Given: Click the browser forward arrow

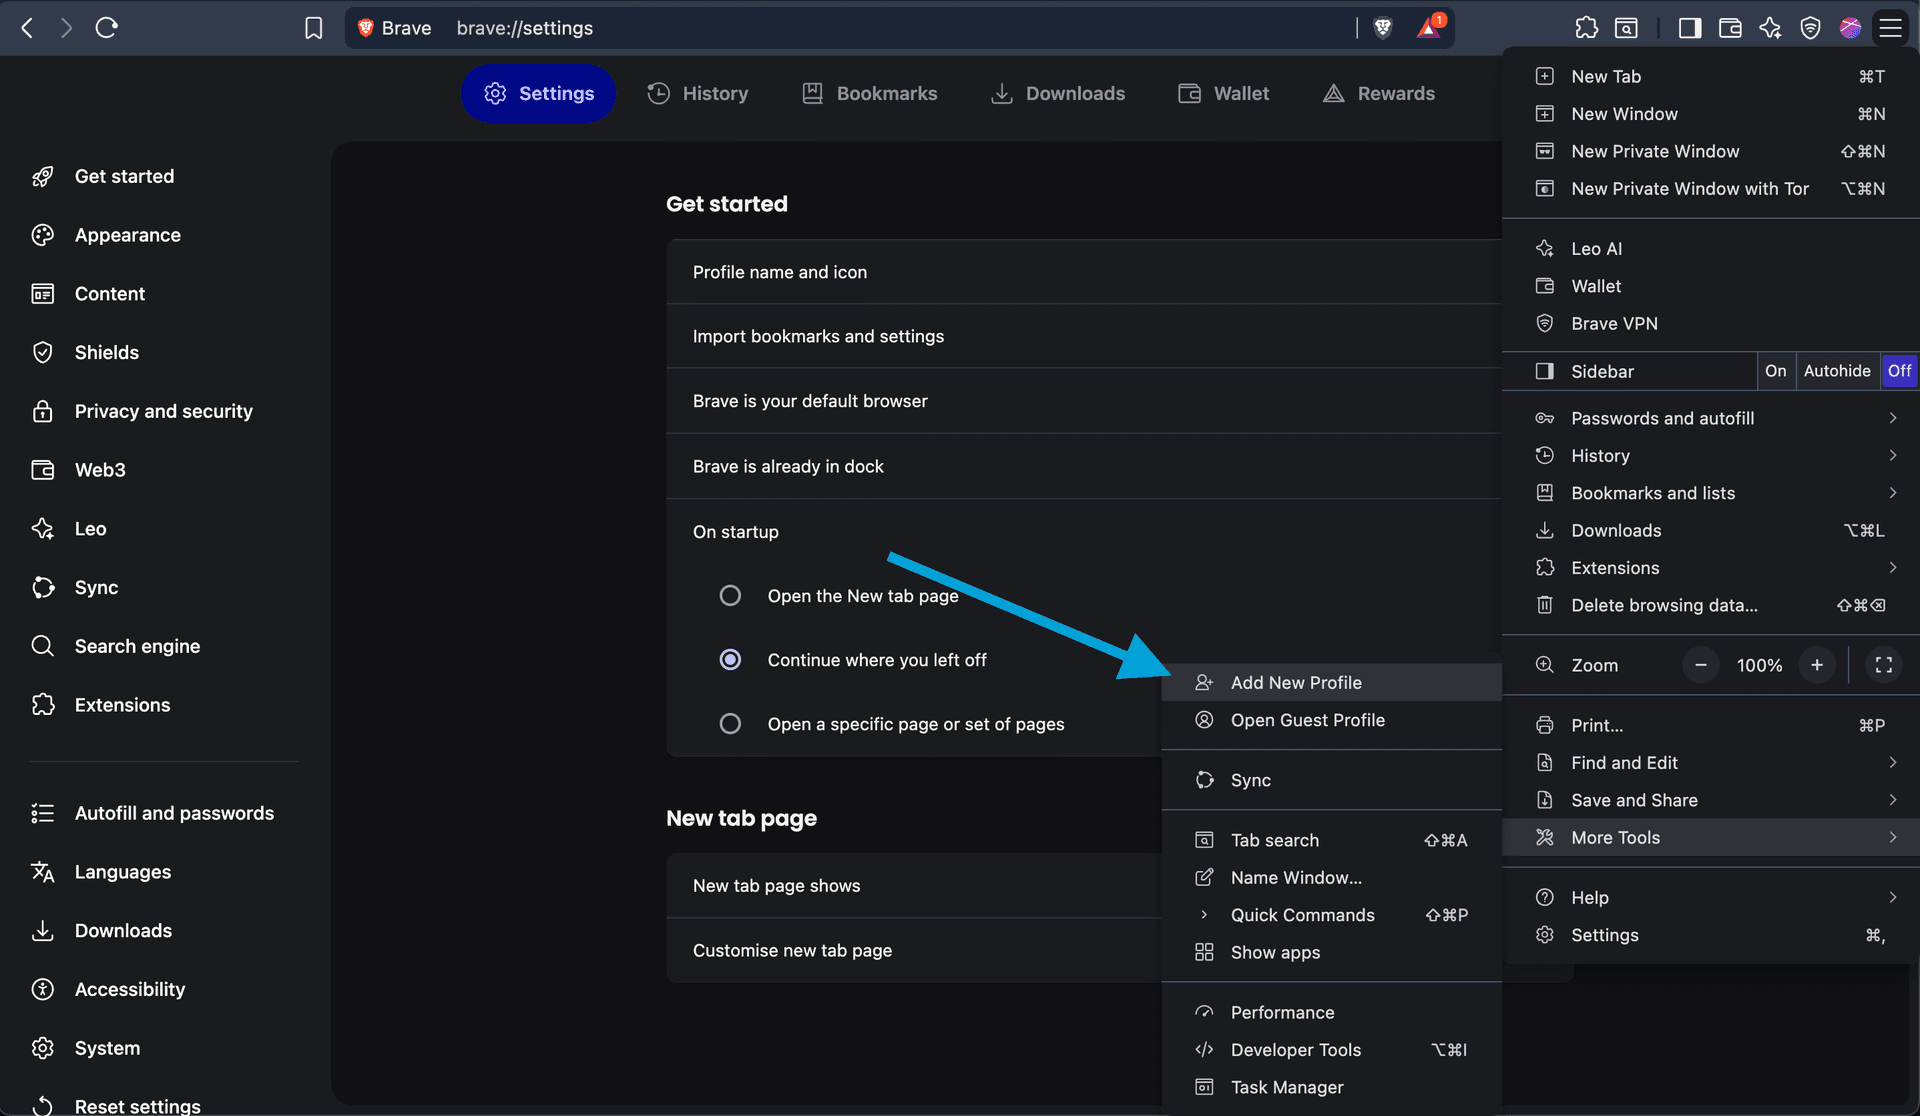Looking at the screenshot, I should (66, 28).
